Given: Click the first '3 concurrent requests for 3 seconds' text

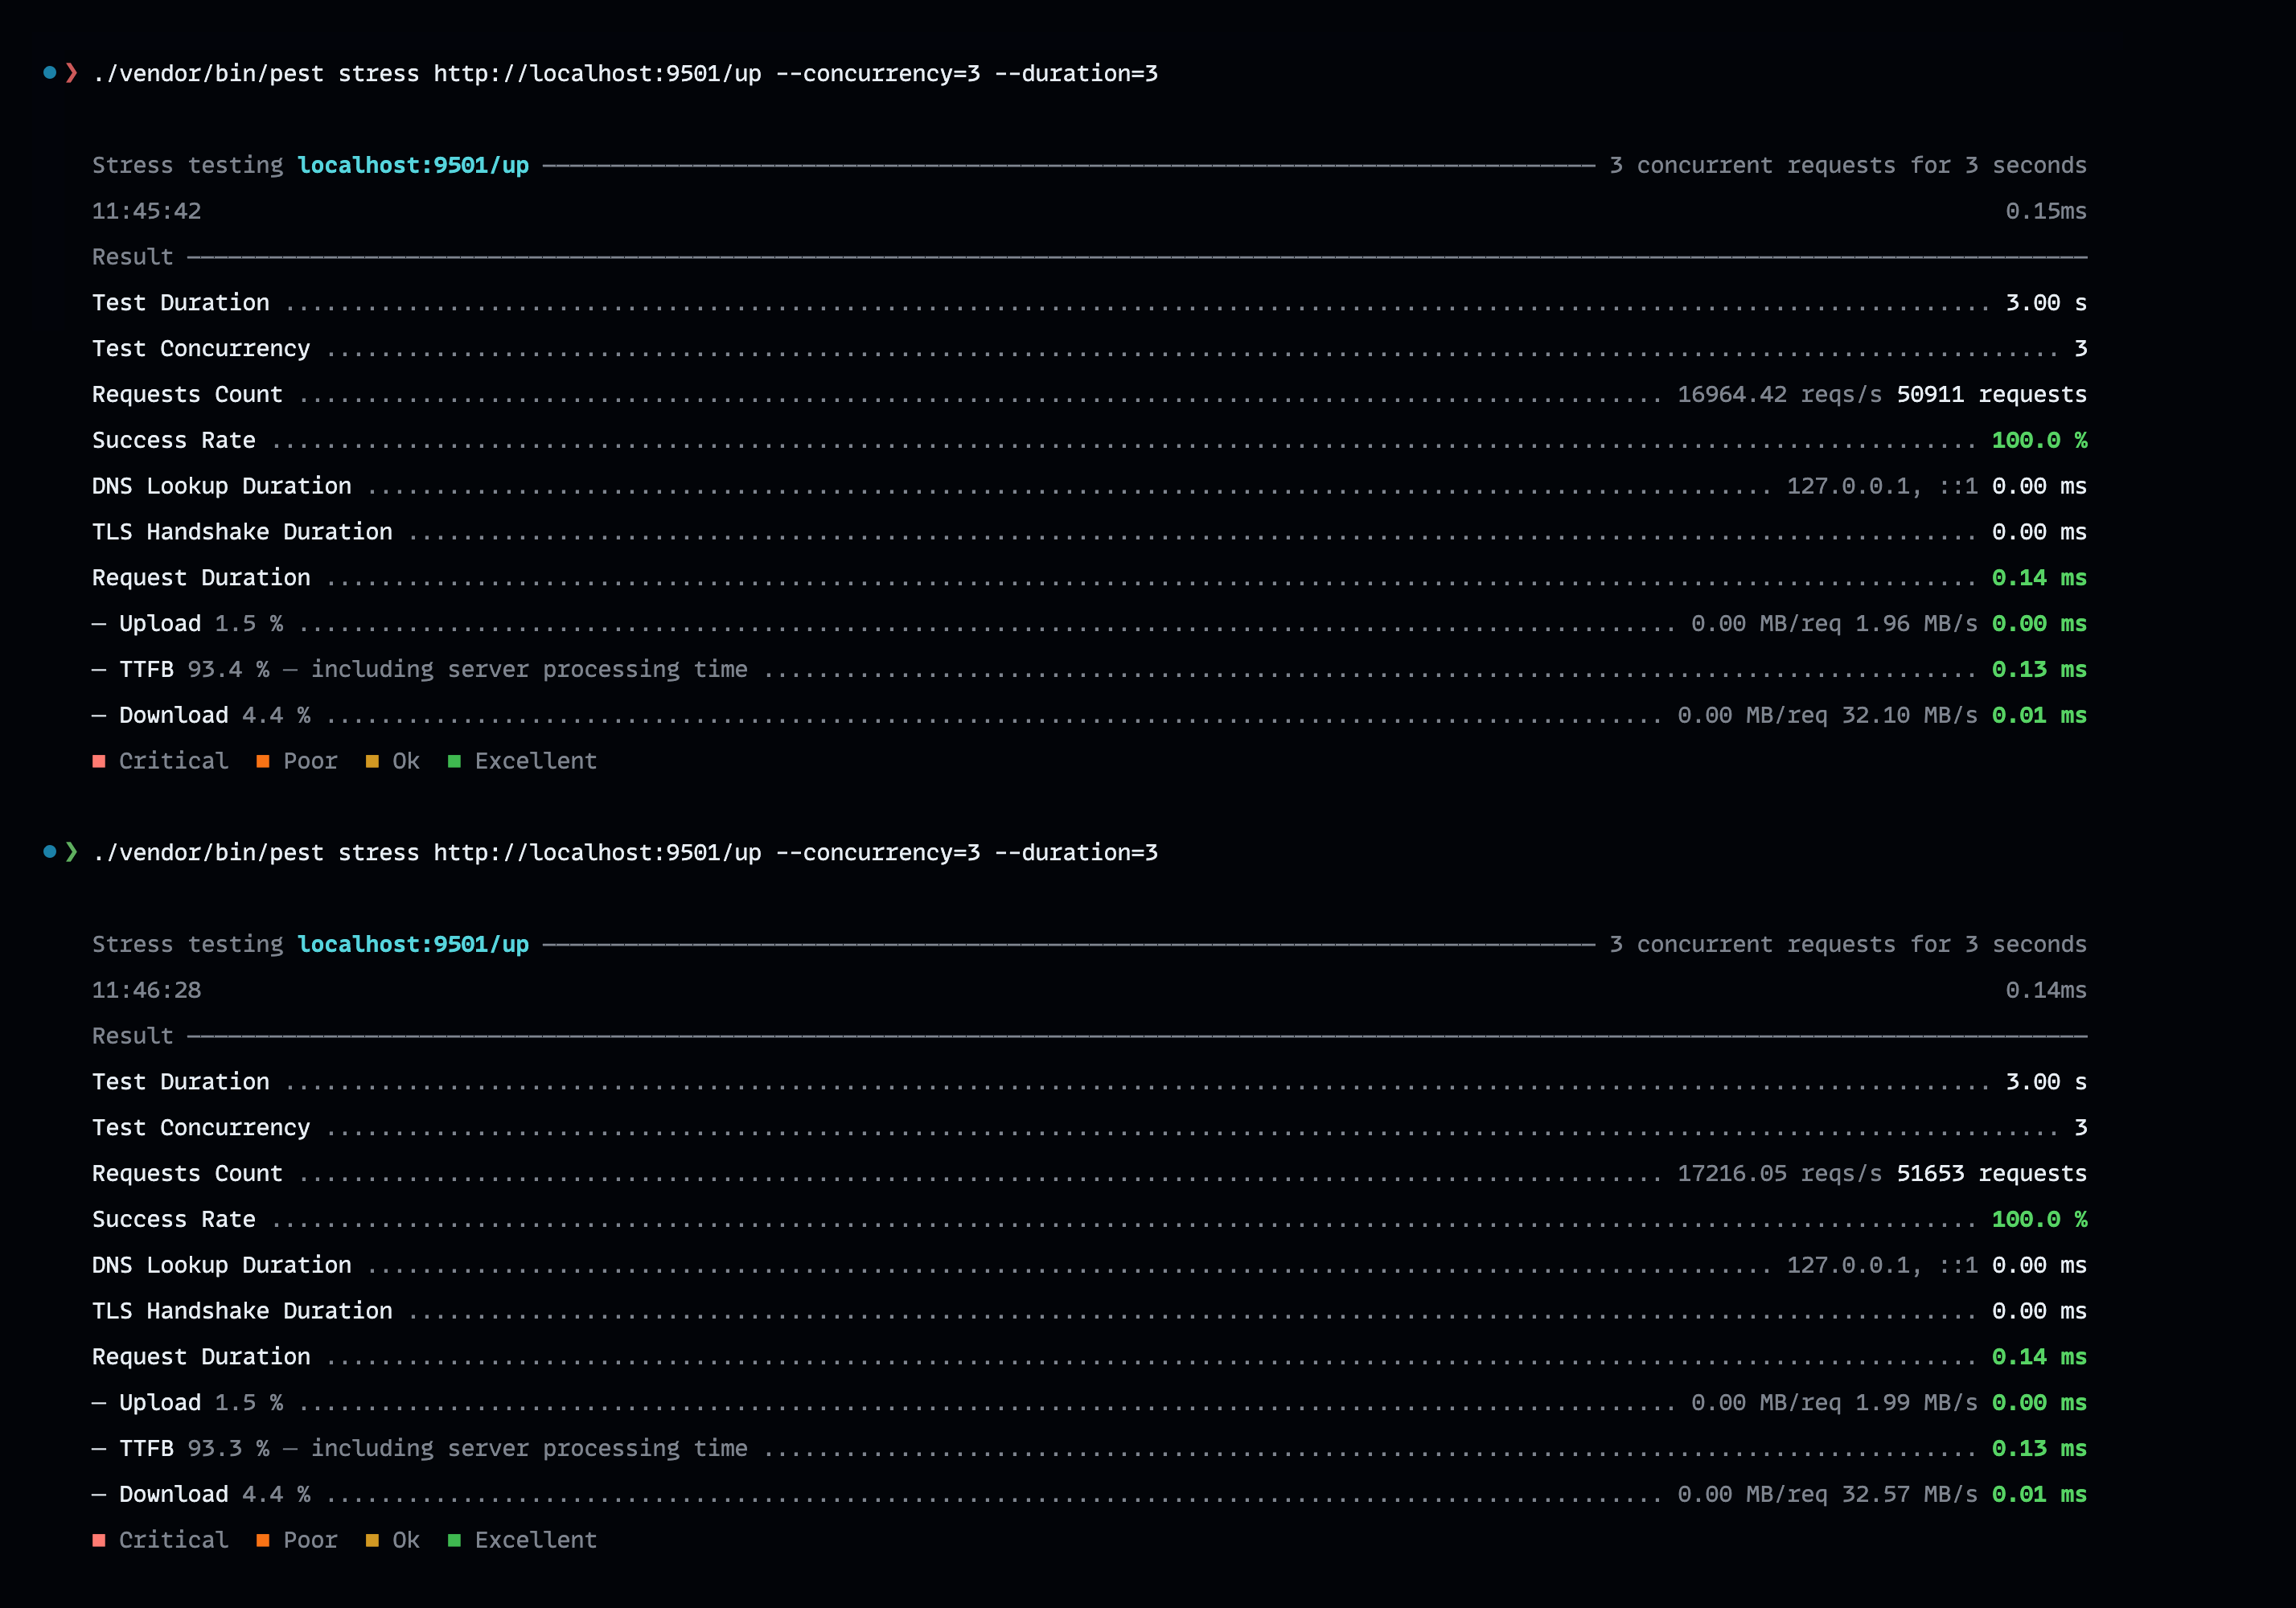Looking at the screenshot, I should click(x=1848, y=166).
